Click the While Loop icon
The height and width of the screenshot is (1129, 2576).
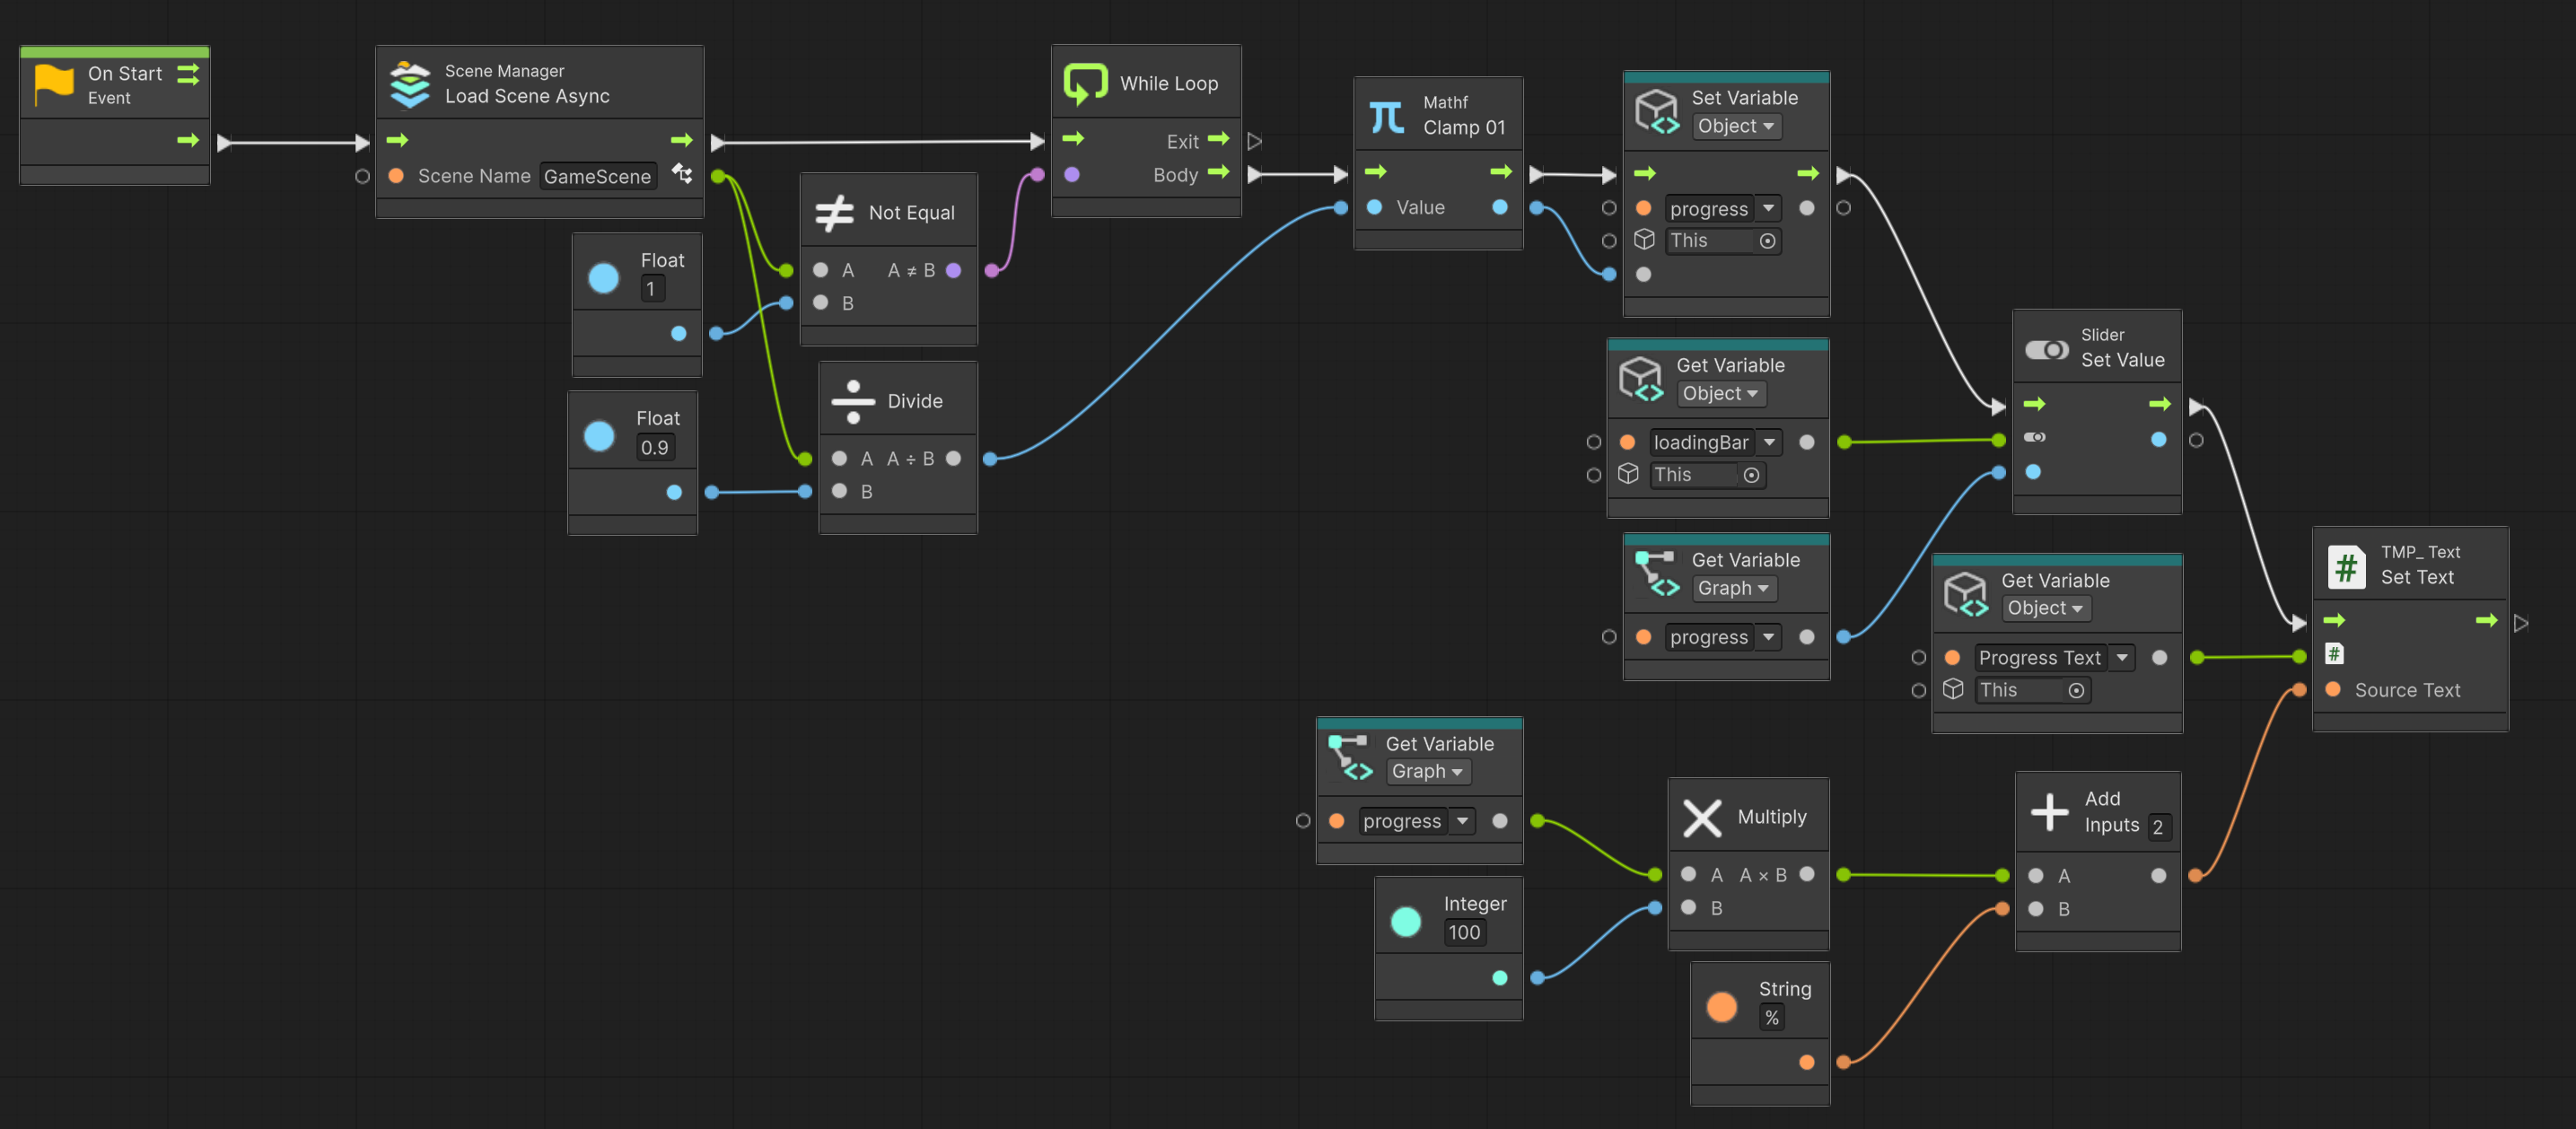(1085, 83)
